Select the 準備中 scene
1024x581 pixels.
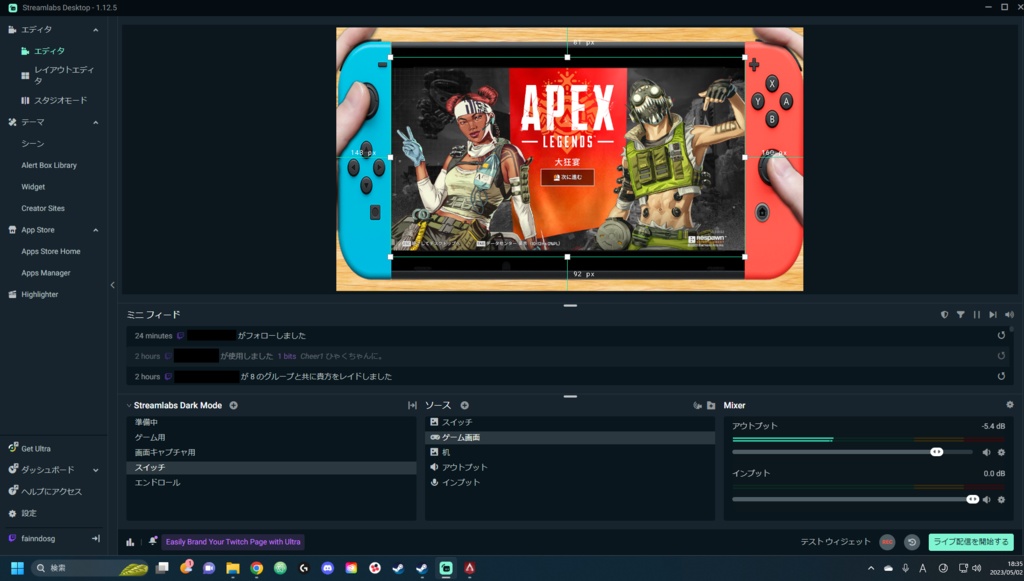click(x=271, y=422)
